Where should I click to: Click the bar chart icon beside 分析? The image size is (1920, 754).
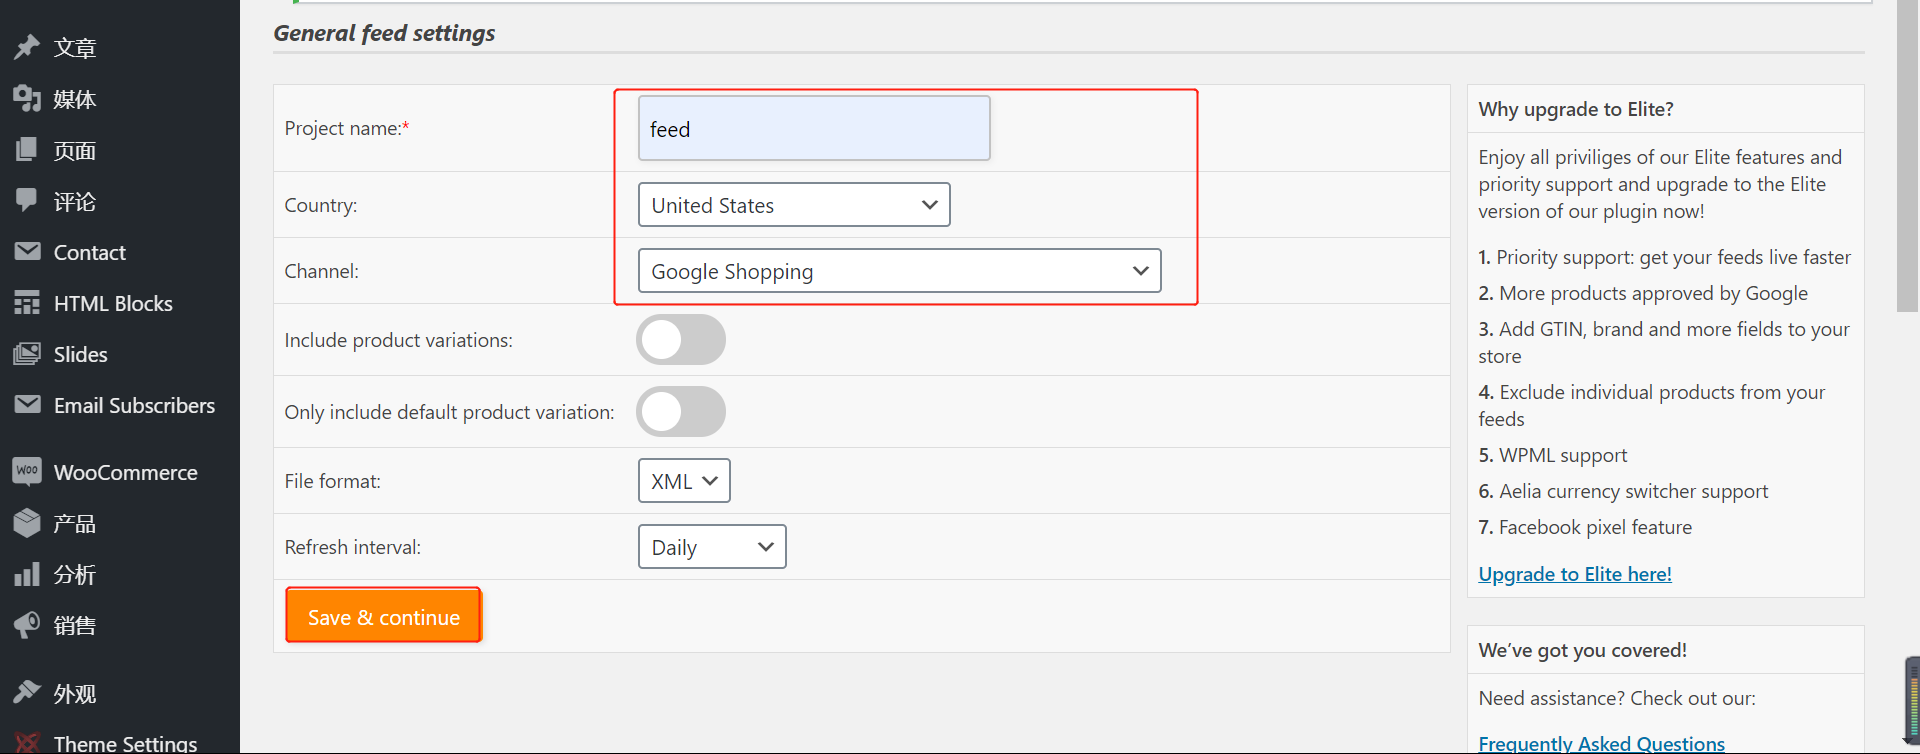pos(27,574)
